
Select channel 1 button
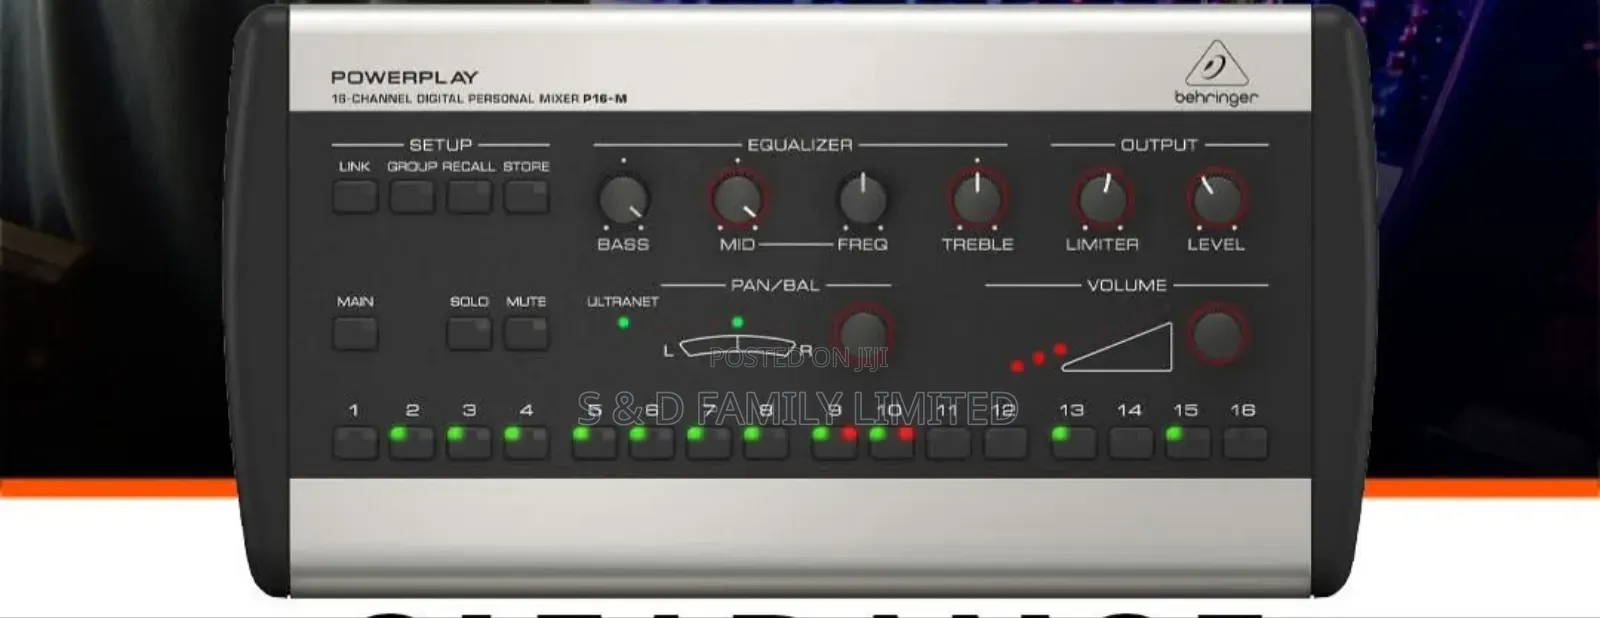(355, 443)
